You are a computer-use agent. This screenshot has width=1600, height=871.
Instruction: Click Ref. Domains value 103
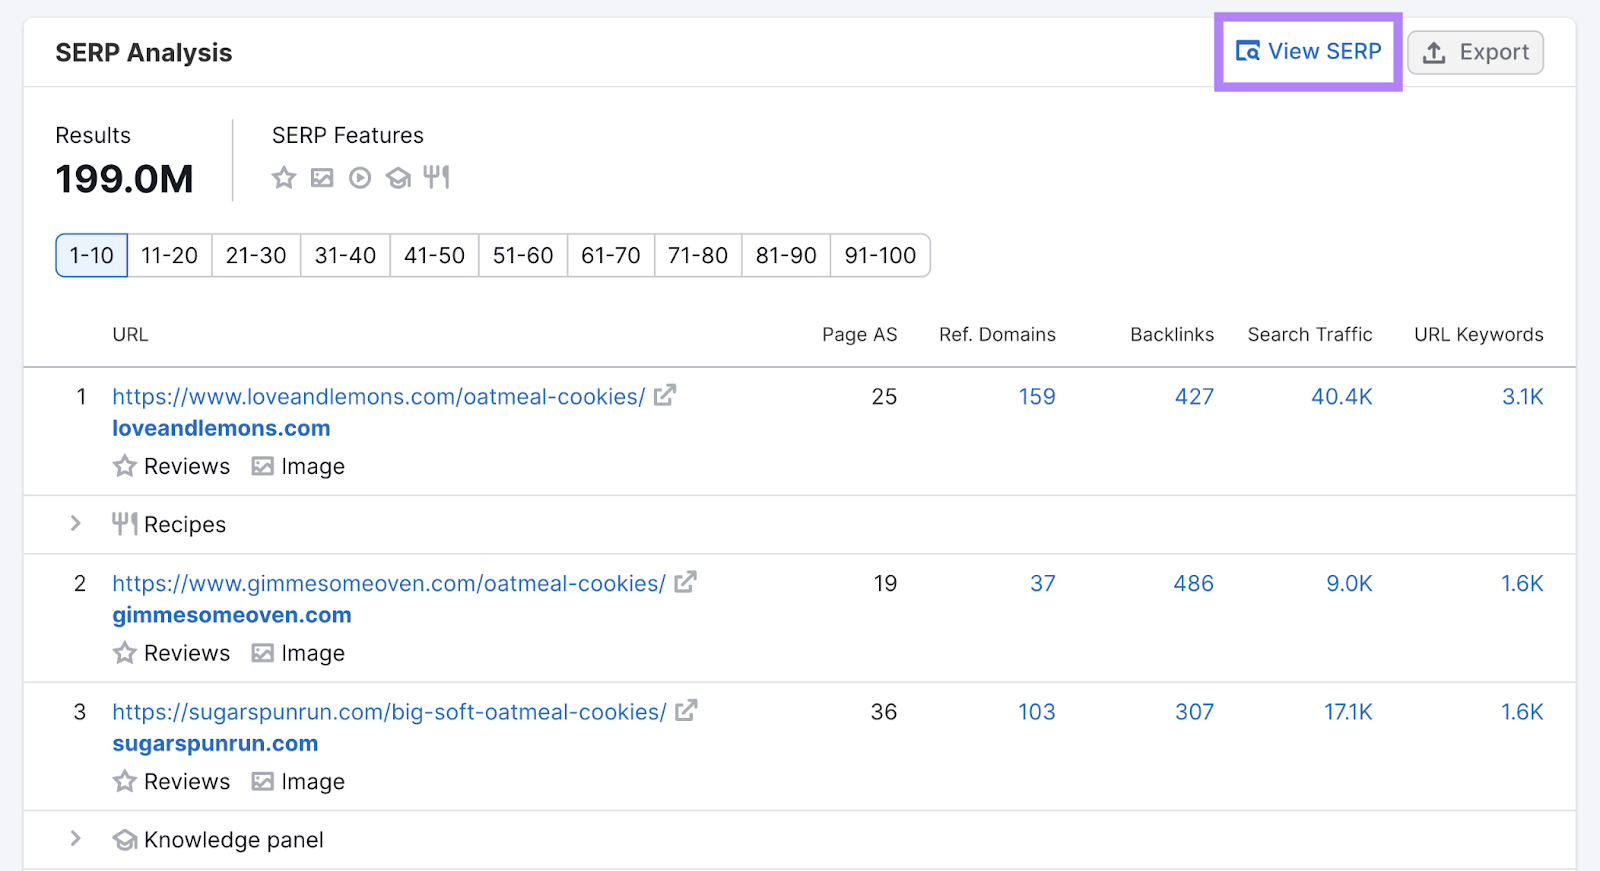click(x=1037, y=712)
